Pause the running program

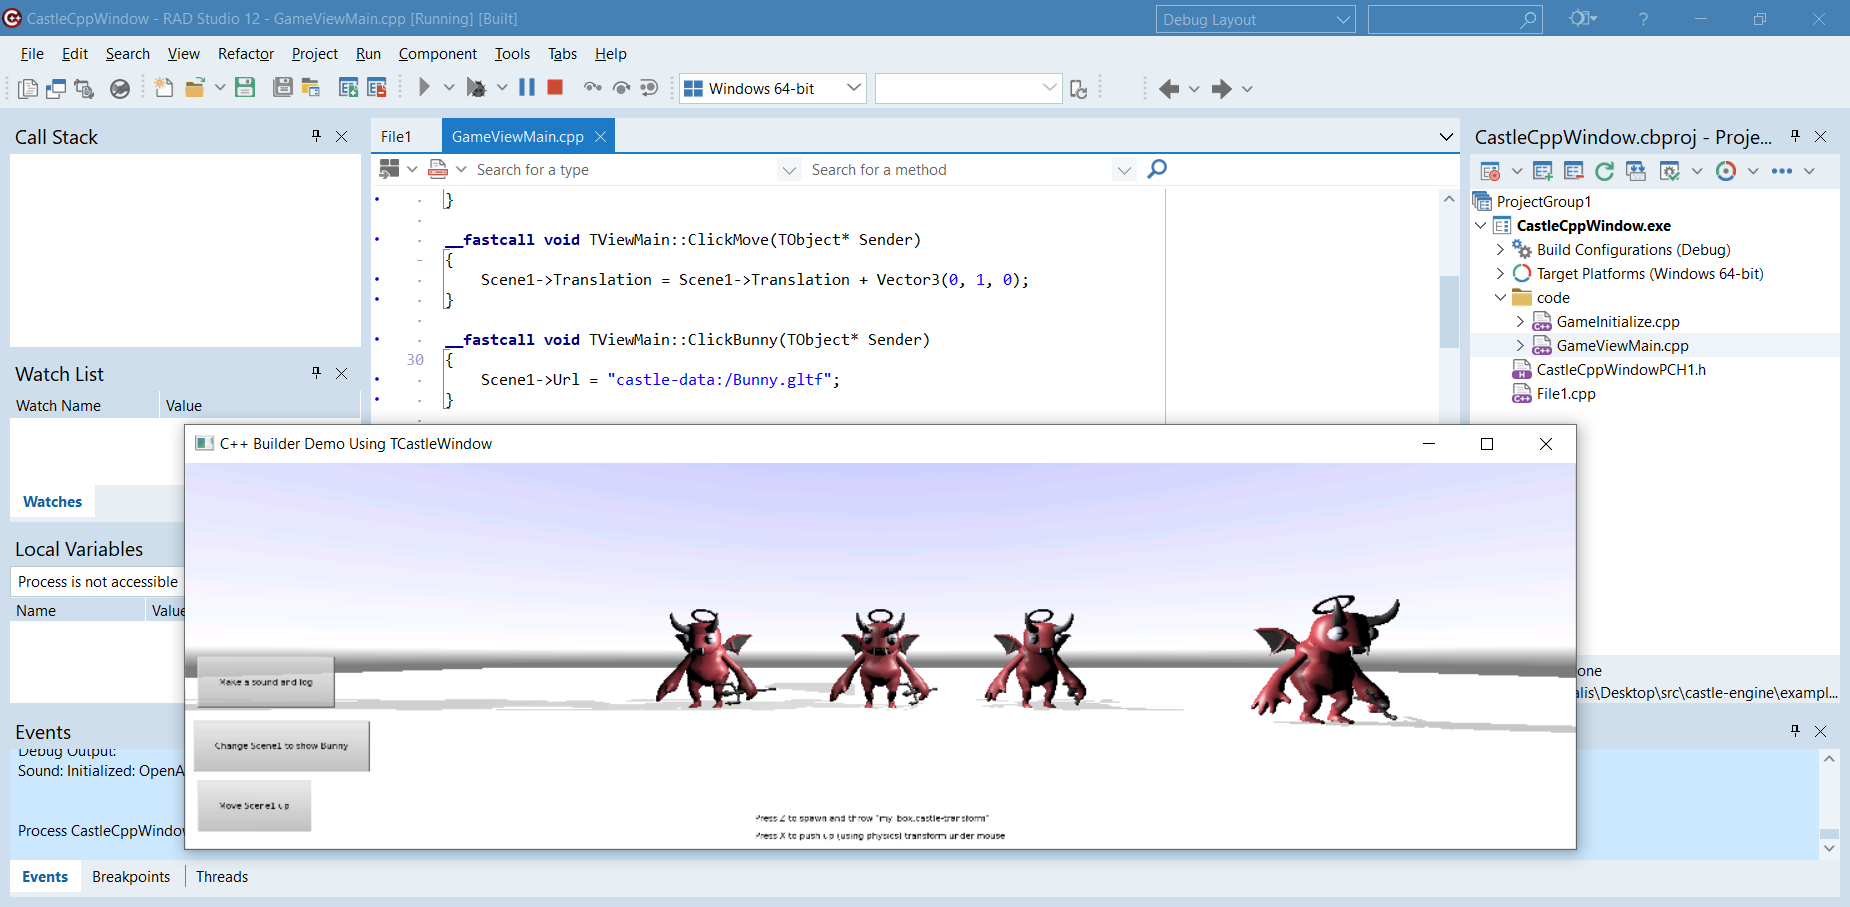tap(527, 88)
